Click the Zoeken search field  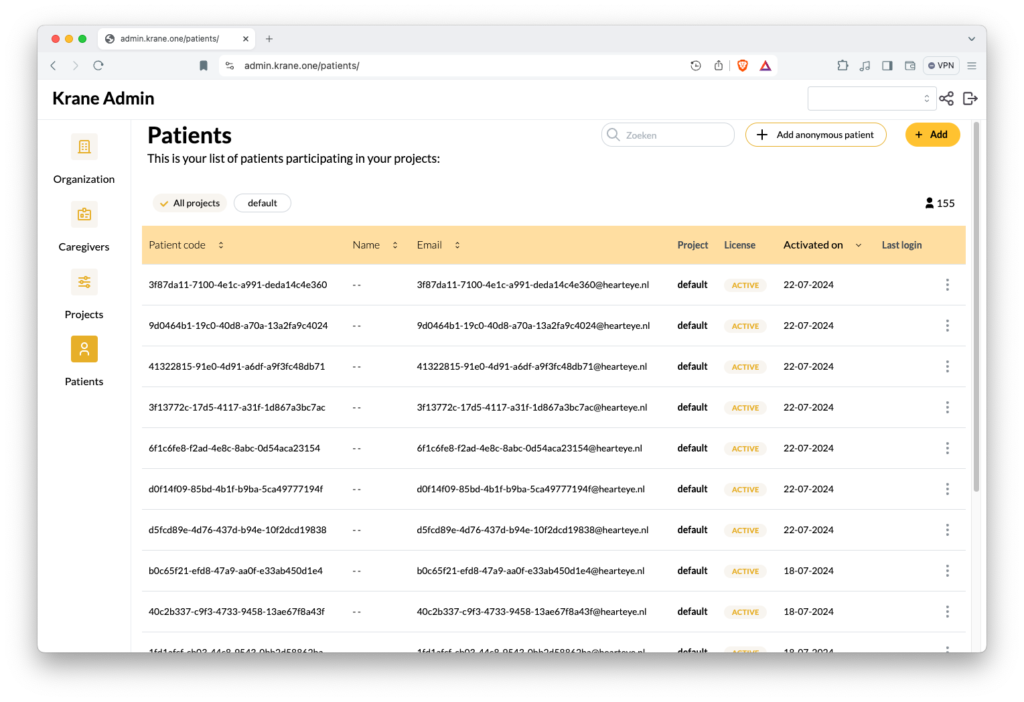[x=667, y=135]
